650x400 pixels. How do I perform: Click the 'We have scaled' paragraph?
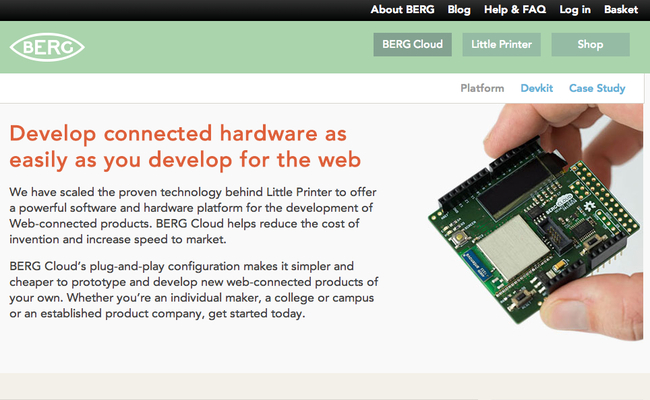point(193,216)
